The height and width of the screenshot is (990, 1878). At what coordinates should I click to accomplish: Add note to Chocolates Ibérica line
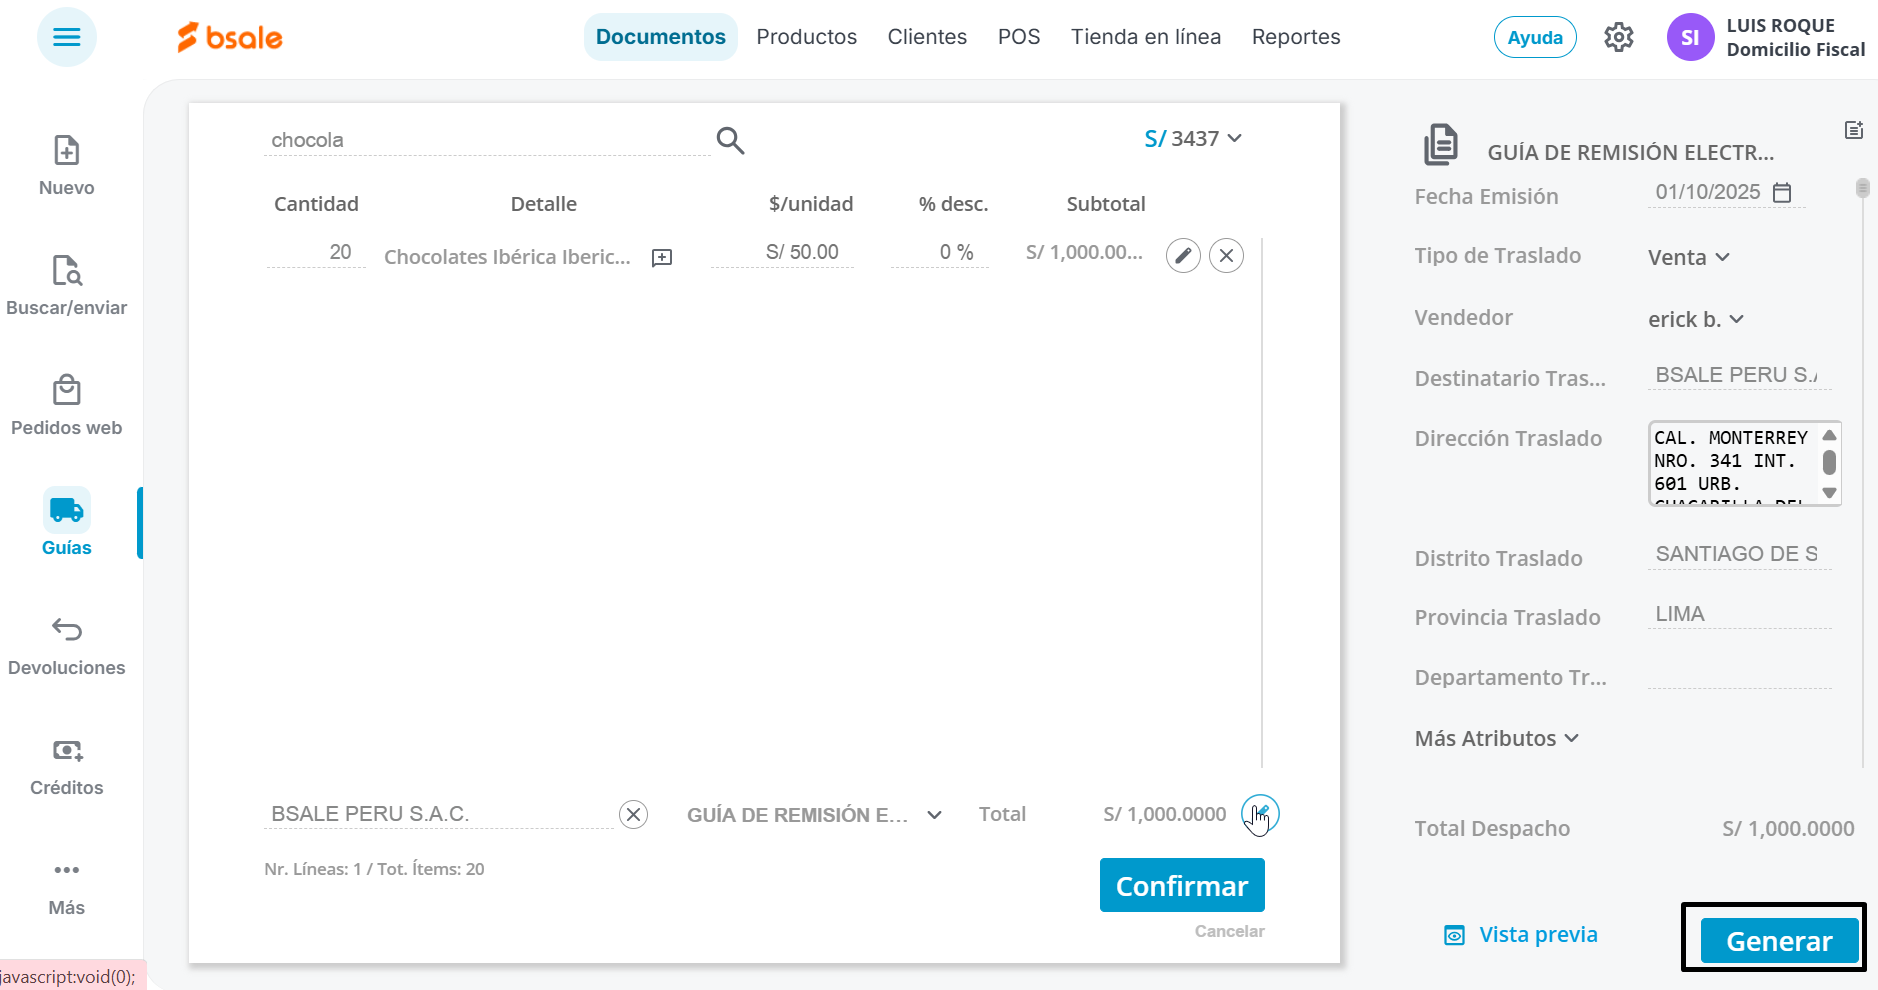[662, 258]
